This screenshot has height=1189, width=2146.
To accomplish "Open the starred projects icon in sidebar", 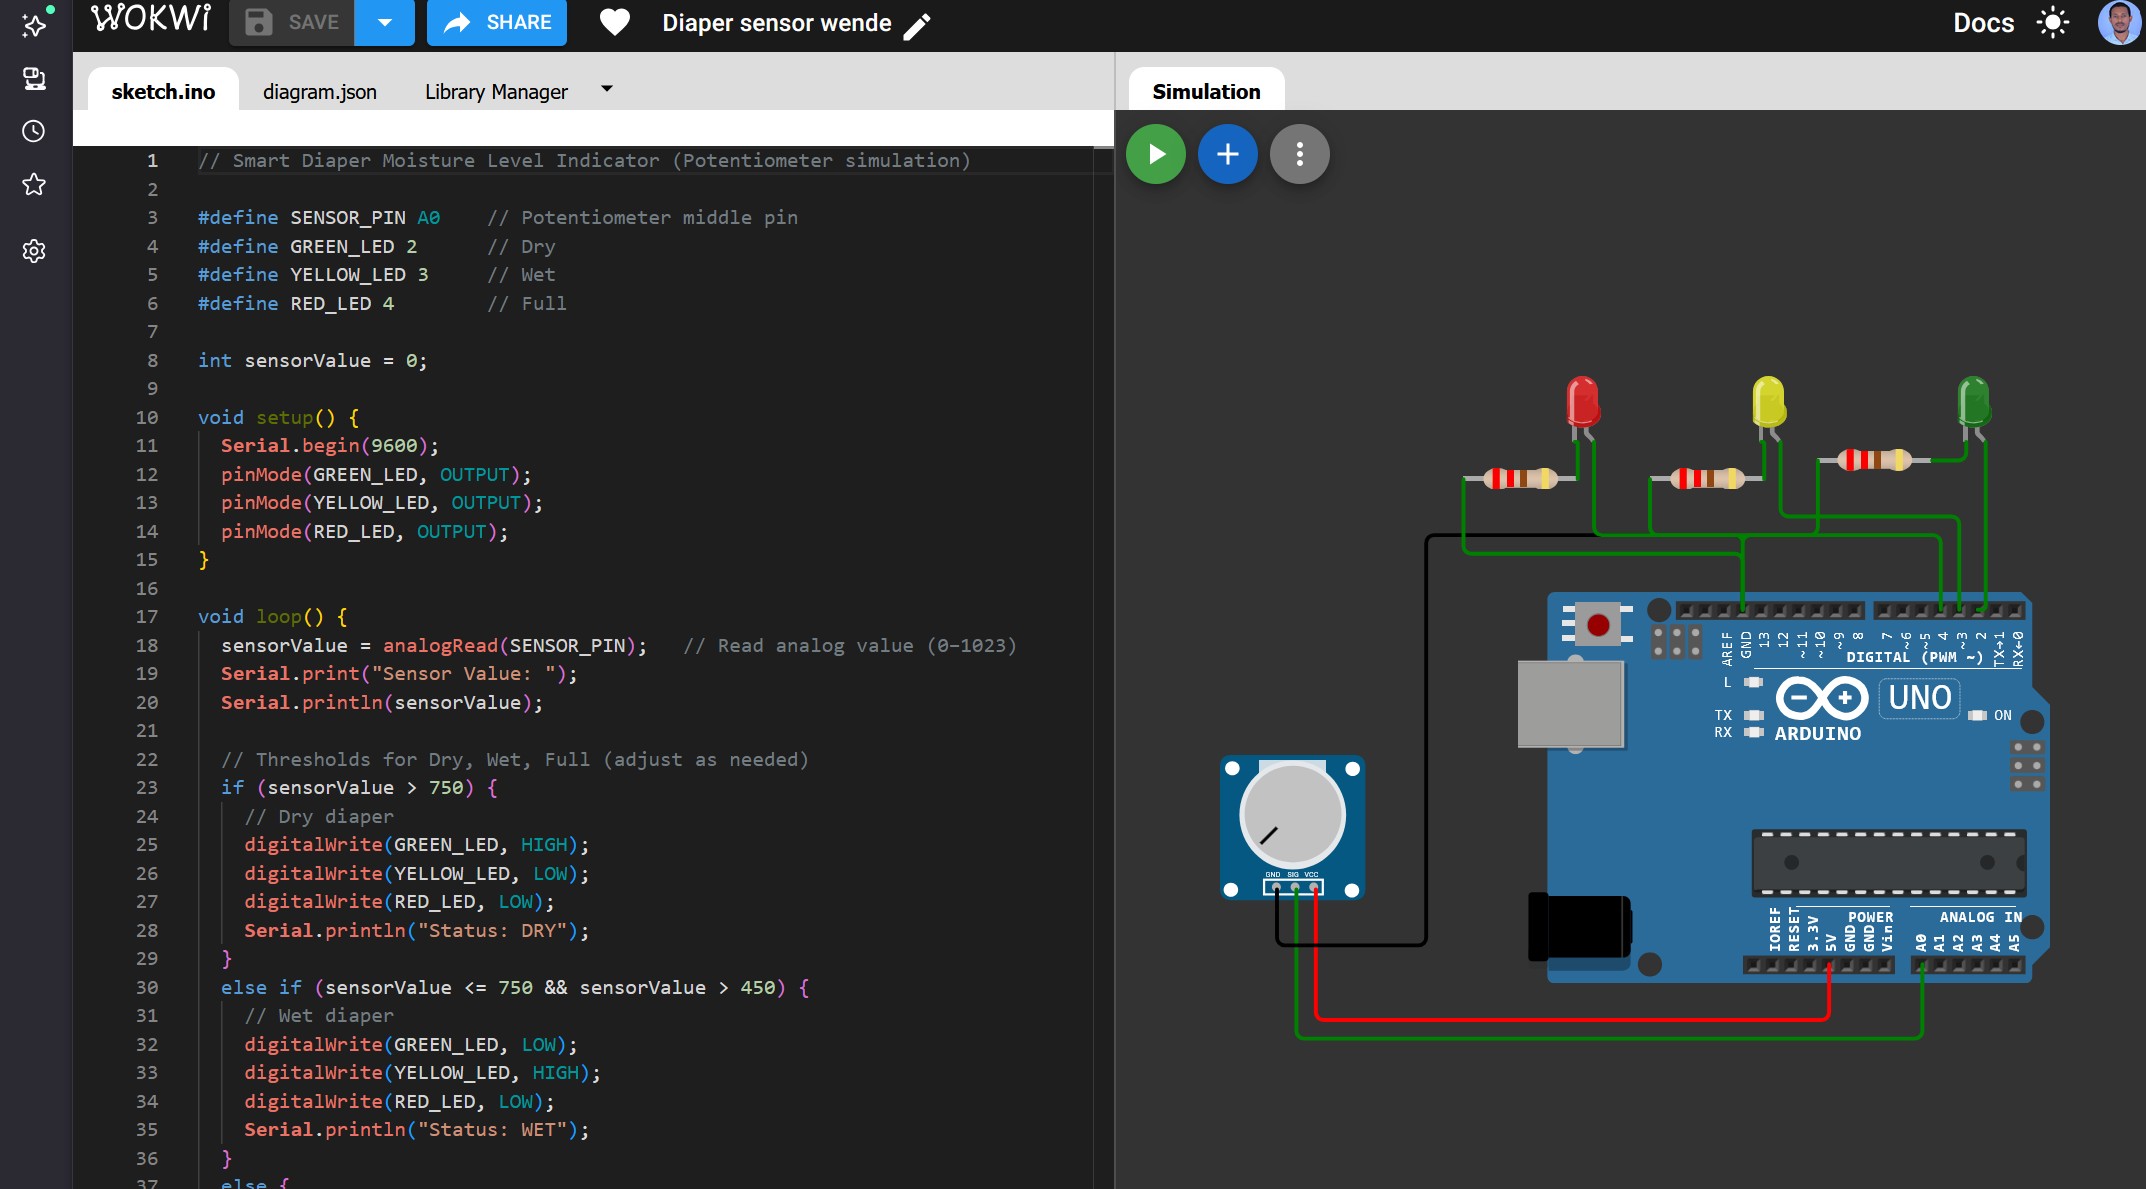I will [34, 184].
